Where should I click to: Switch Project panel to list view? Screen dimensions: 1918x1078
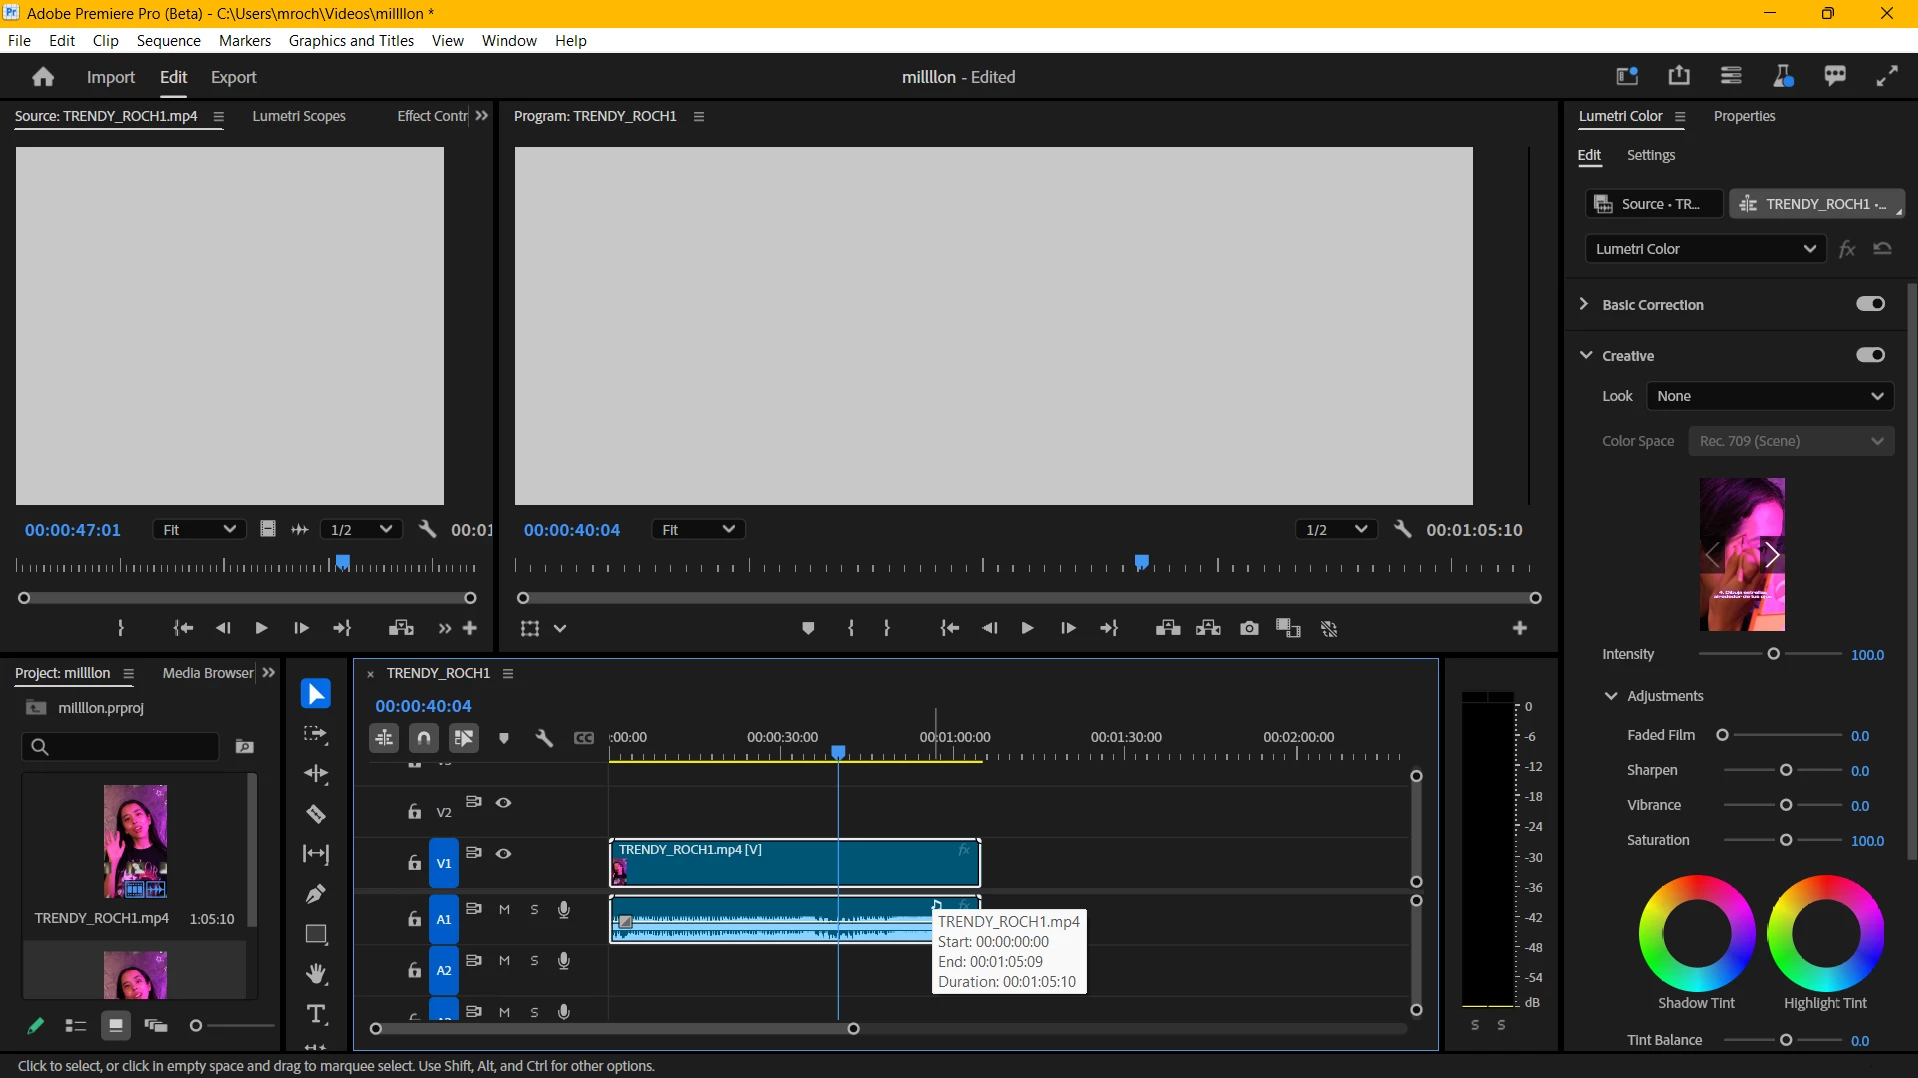75,1025
